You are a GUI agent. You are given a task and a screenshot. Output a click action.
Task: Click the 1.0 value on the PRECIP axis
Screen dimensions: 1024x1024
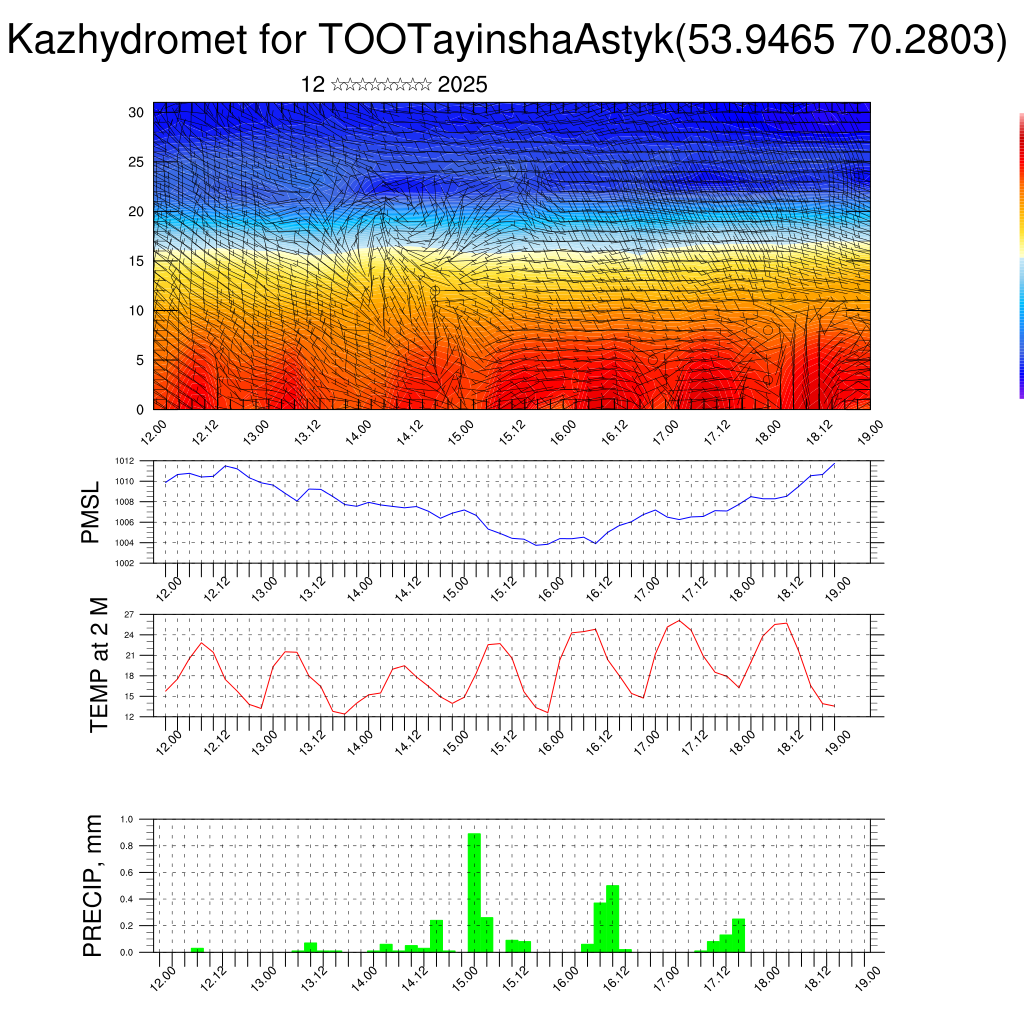point(127,819)
